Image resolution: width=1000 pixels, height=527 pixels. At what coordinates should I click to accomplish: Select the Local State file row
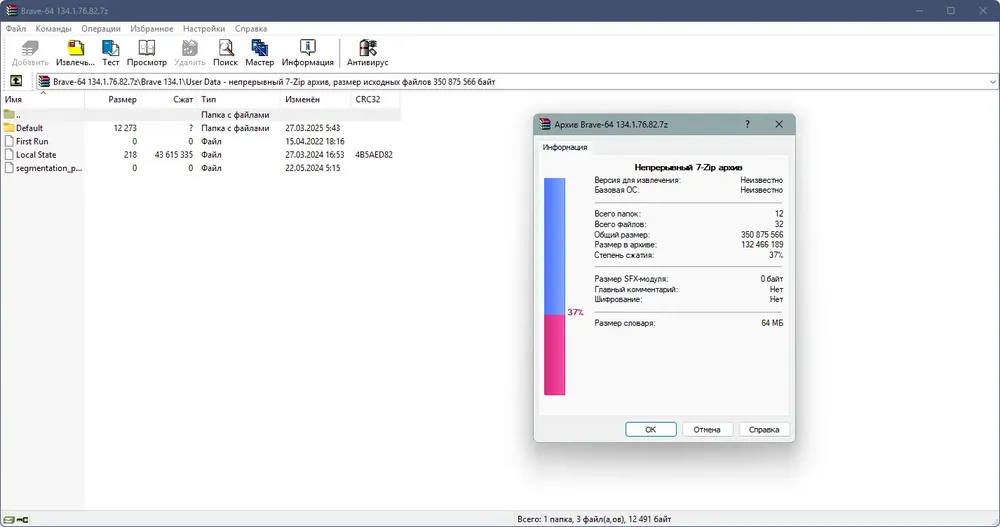36,155
